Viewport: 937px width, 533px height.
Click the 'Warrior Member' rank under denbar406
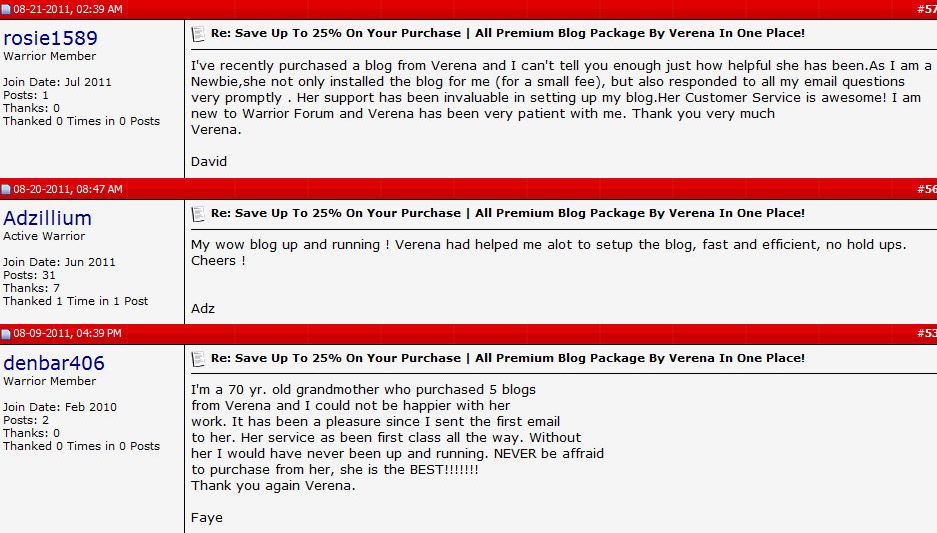(x=50, y=381)
